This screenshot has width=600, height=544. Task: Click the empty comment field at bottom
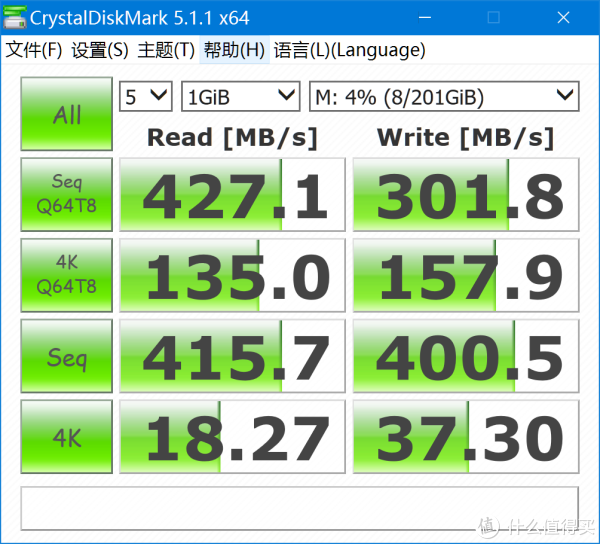click(x=300, y=508)
